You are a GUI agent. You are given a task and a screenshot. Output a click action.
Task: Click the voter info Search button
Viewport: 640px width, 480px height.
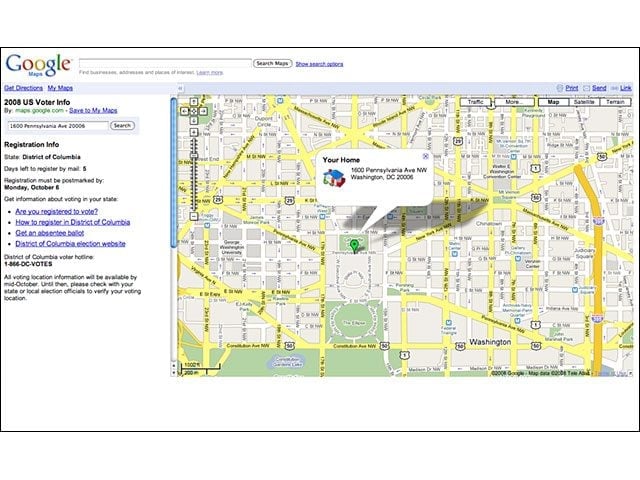pyautogui.click(x=122, y=126)
